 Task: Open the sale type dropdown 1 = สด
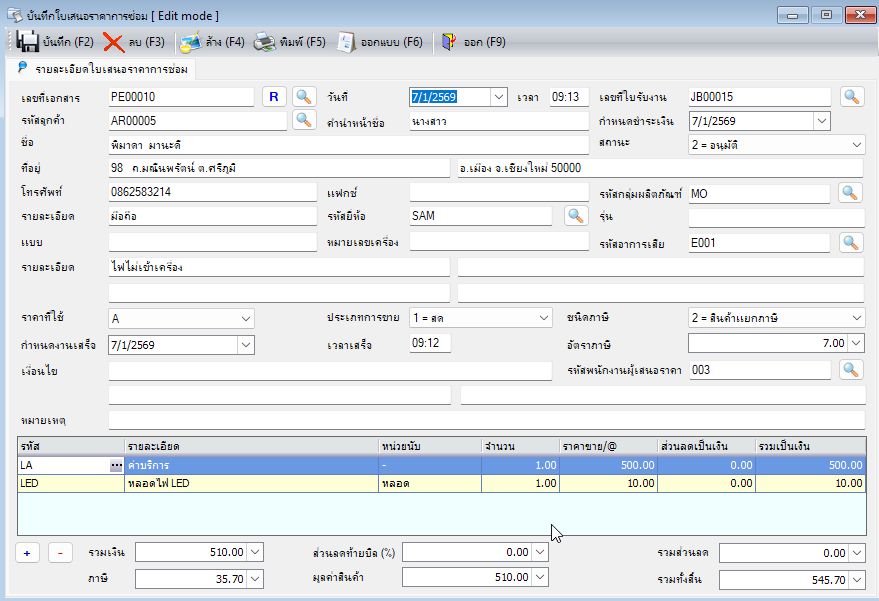543,318
